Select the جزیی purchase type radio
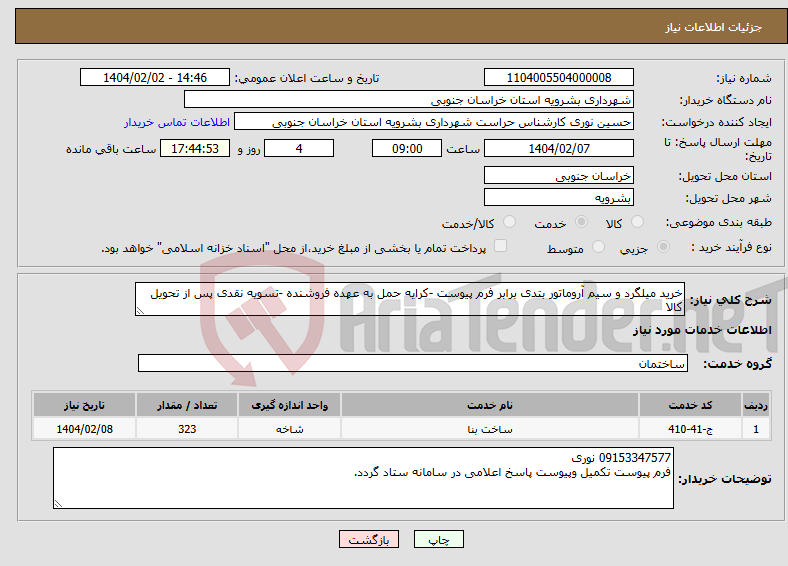Screen dimensions: 788x566 pos(663,247)
